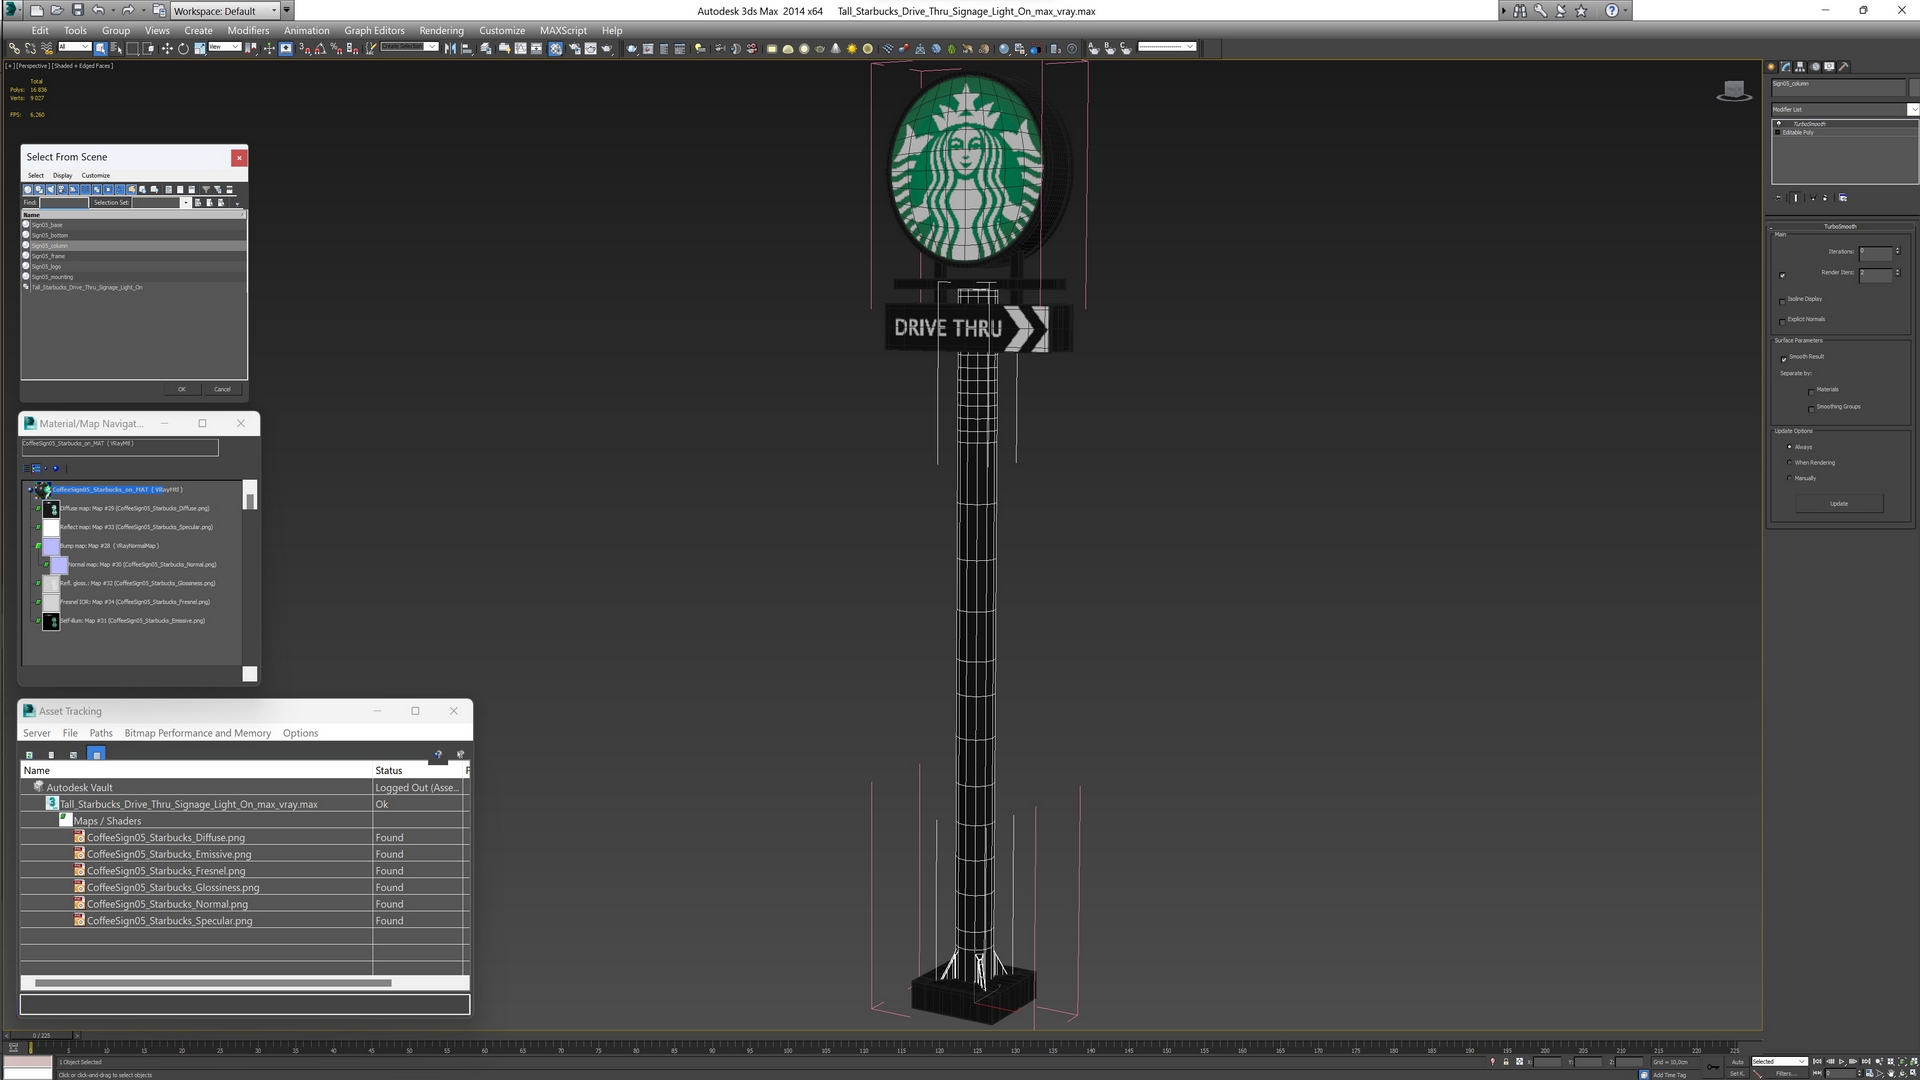Open the Rendering menu in menu bar

click(x=442, y=30)
